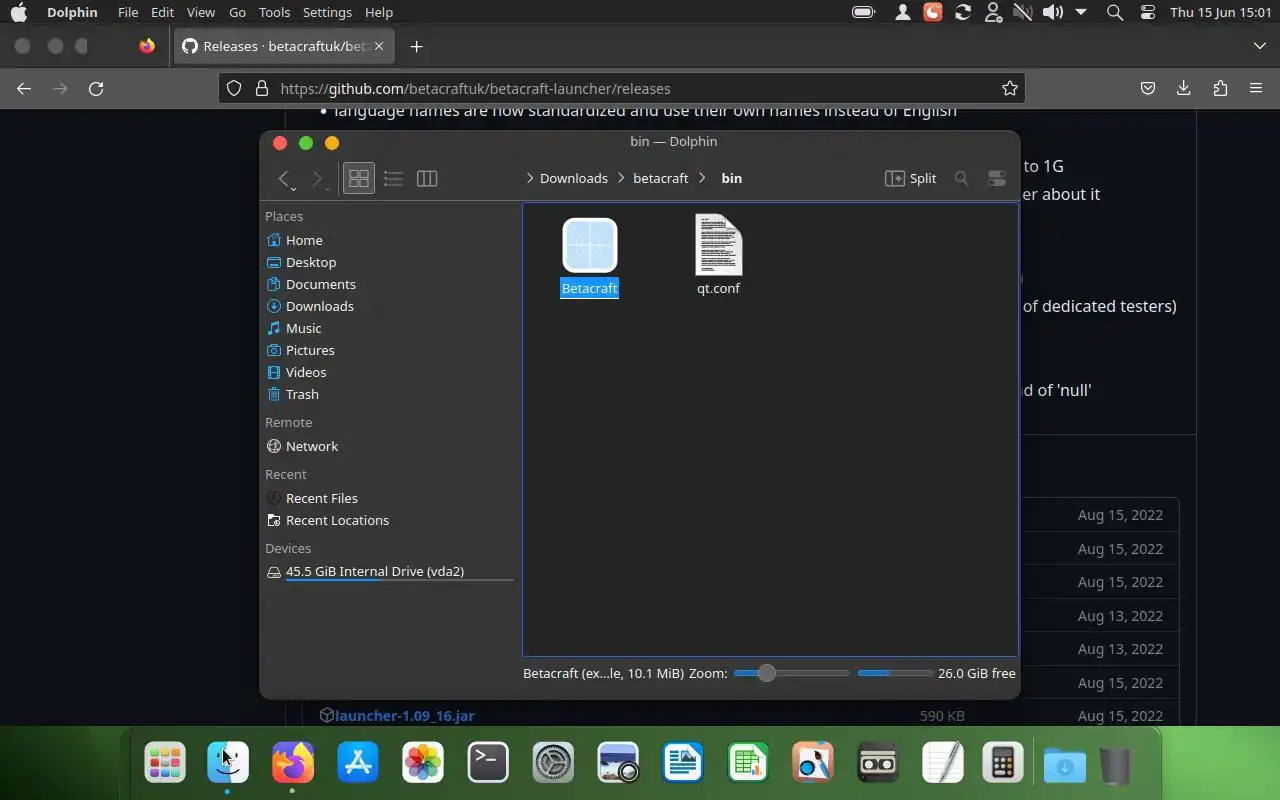Switch Dolphin to compact list view mode
Image resolution: width=1280 pixels, height=800 pixels.
point(393,178)
